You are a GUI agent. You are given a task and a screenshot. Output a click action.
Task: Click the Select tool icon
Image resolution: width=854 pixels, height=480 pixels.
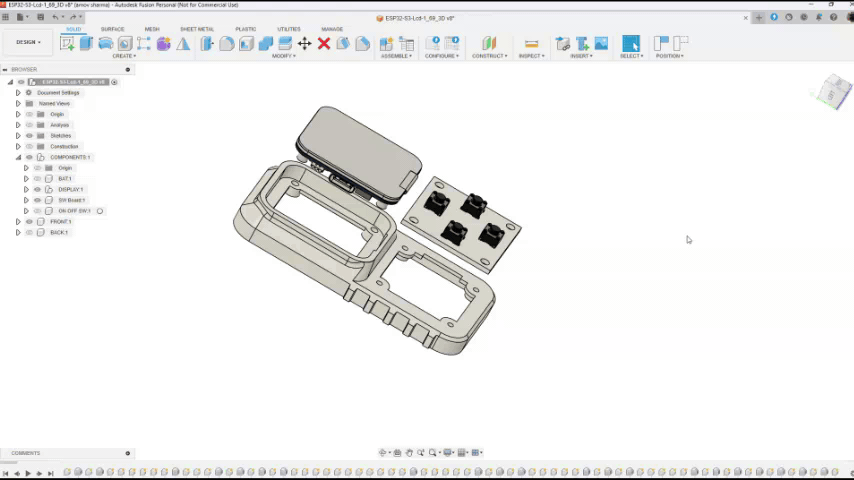pos(631,44)
